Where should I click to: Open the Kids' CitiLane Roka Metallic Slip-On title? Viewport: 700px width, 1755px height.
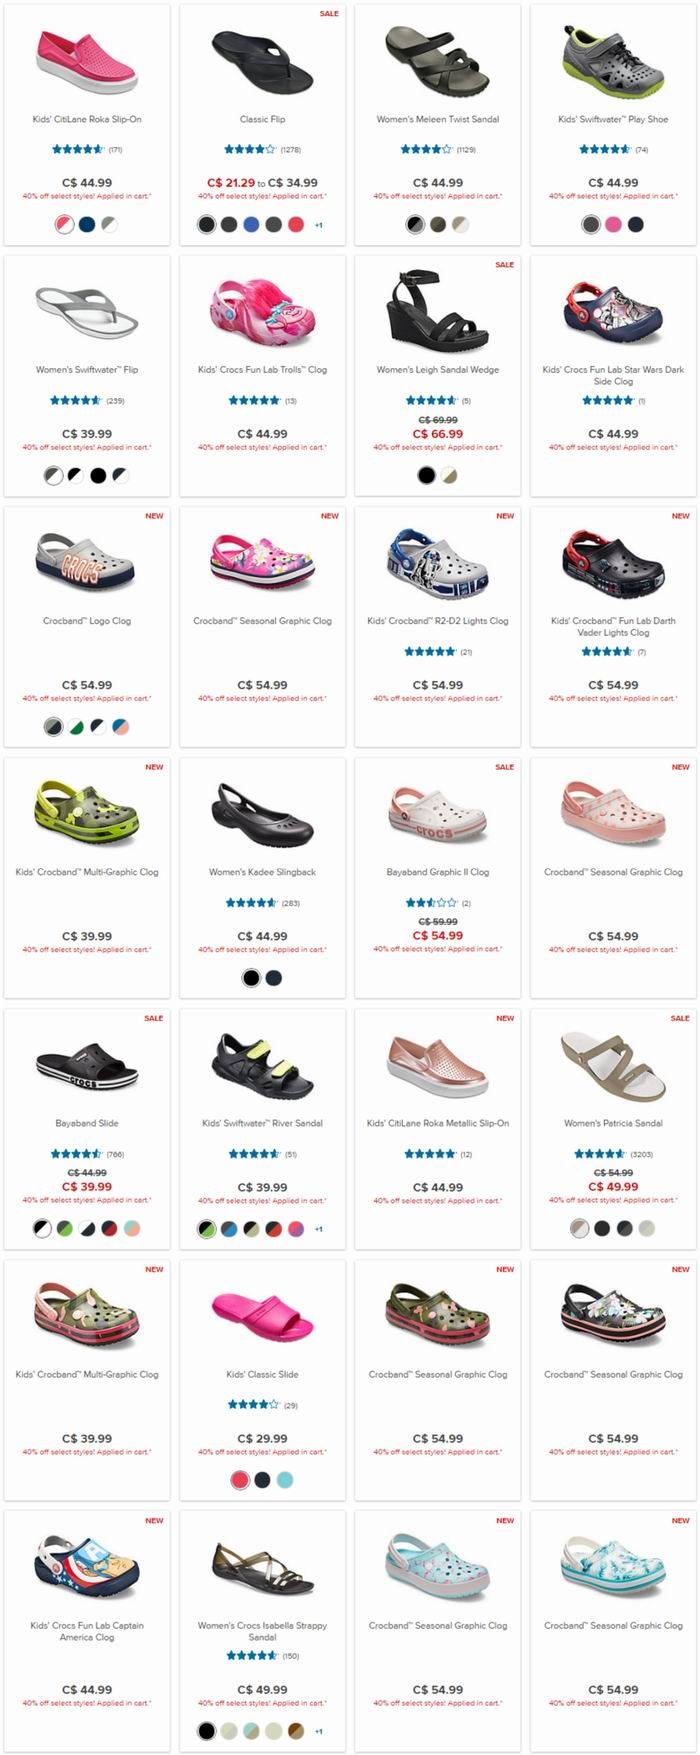(438, 1123)
